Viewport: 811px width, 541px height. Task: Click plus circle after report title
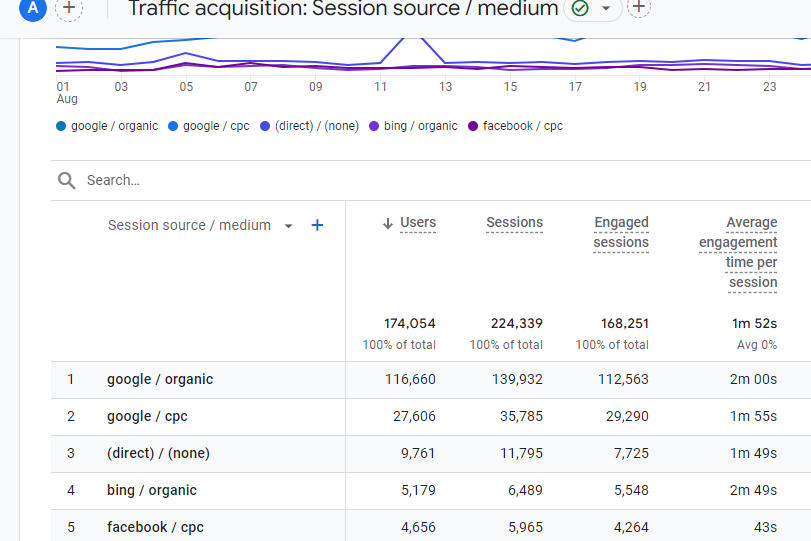click(639, 7)
